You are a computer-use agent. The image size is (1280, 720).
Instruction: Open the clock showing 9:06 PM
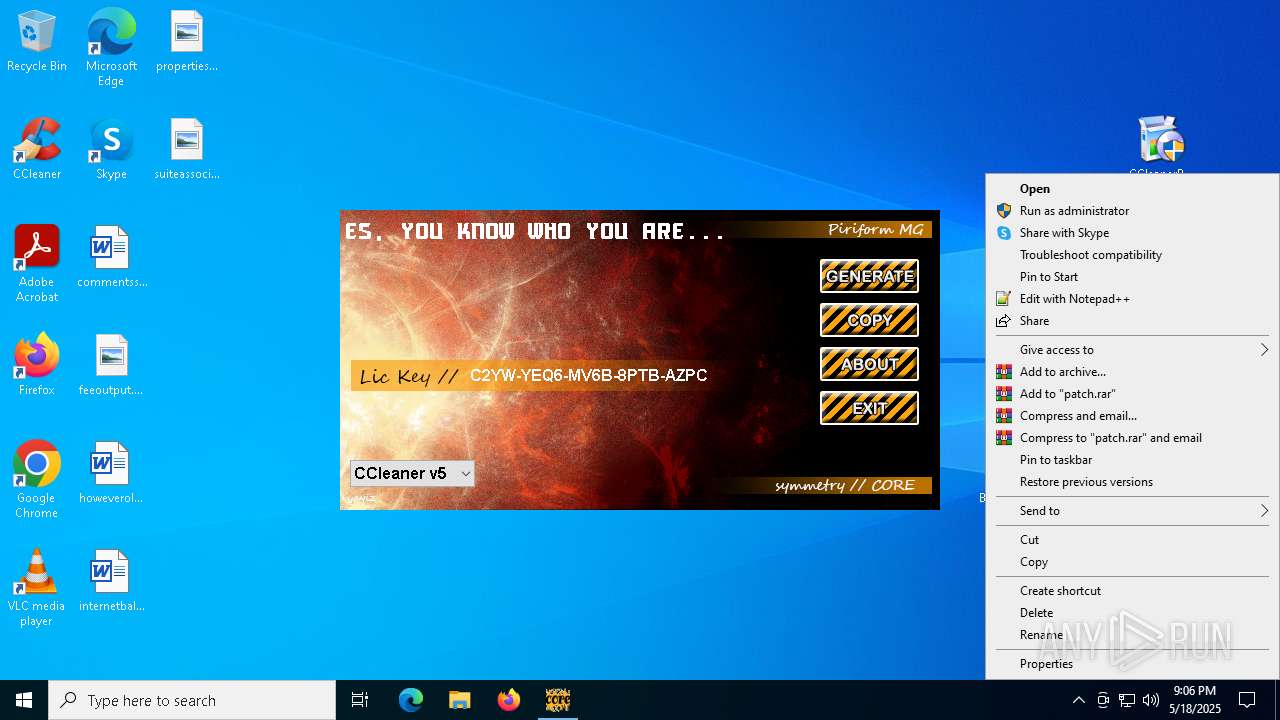(1196, 700)
